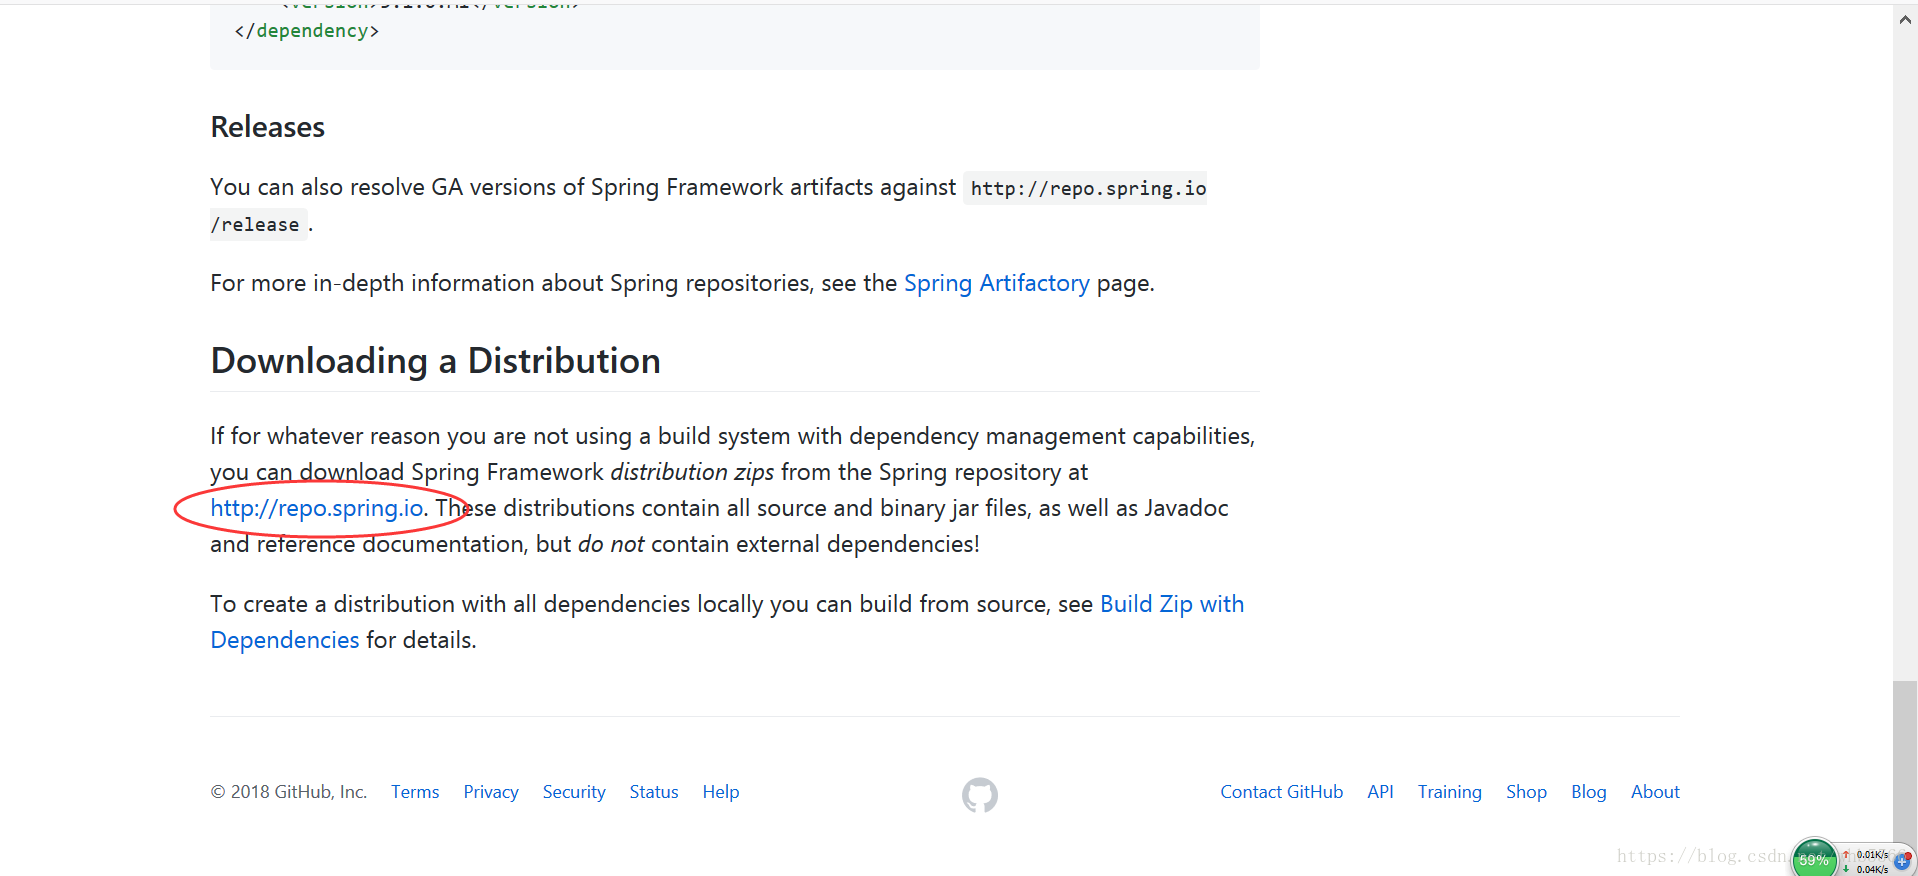
Task: Click the scrollbar up arrow
Action: pos(1905,20)
